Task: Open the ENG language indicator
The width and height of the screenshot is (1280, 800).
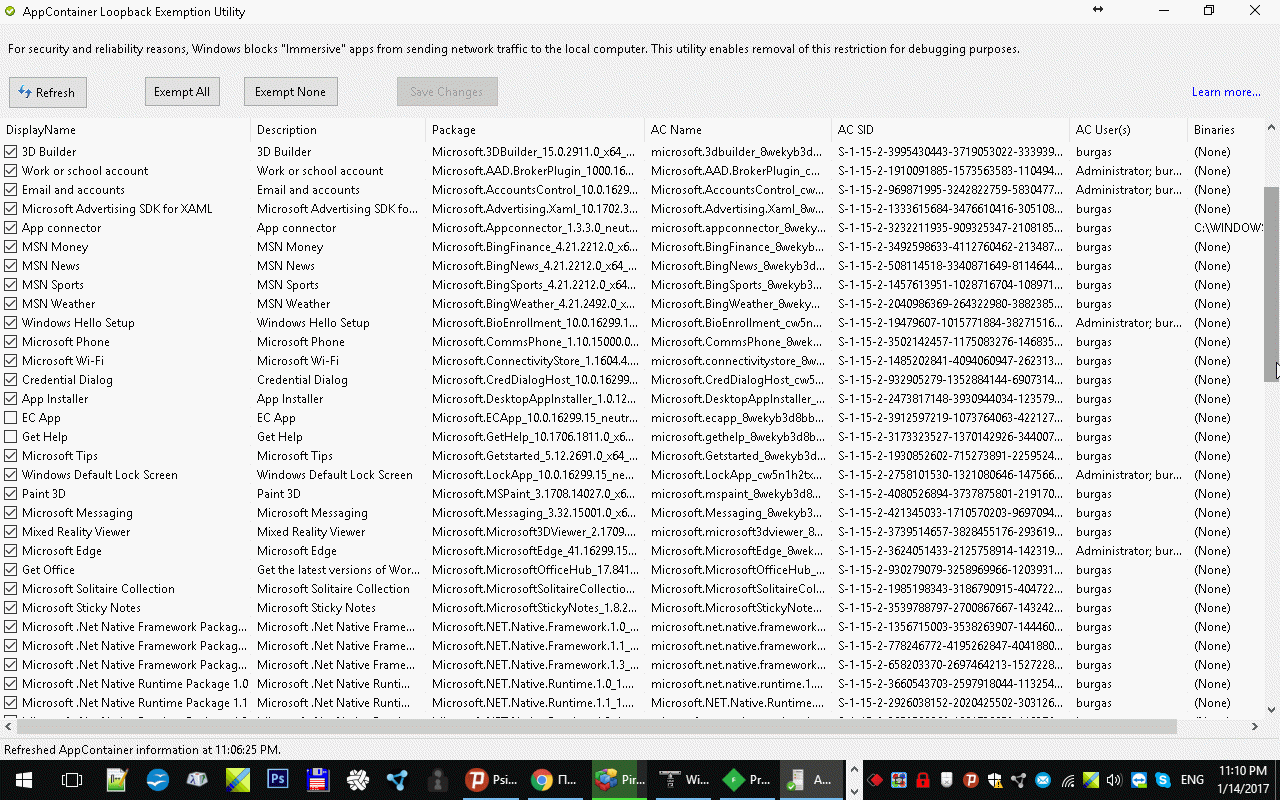Action: point(1192,780)
